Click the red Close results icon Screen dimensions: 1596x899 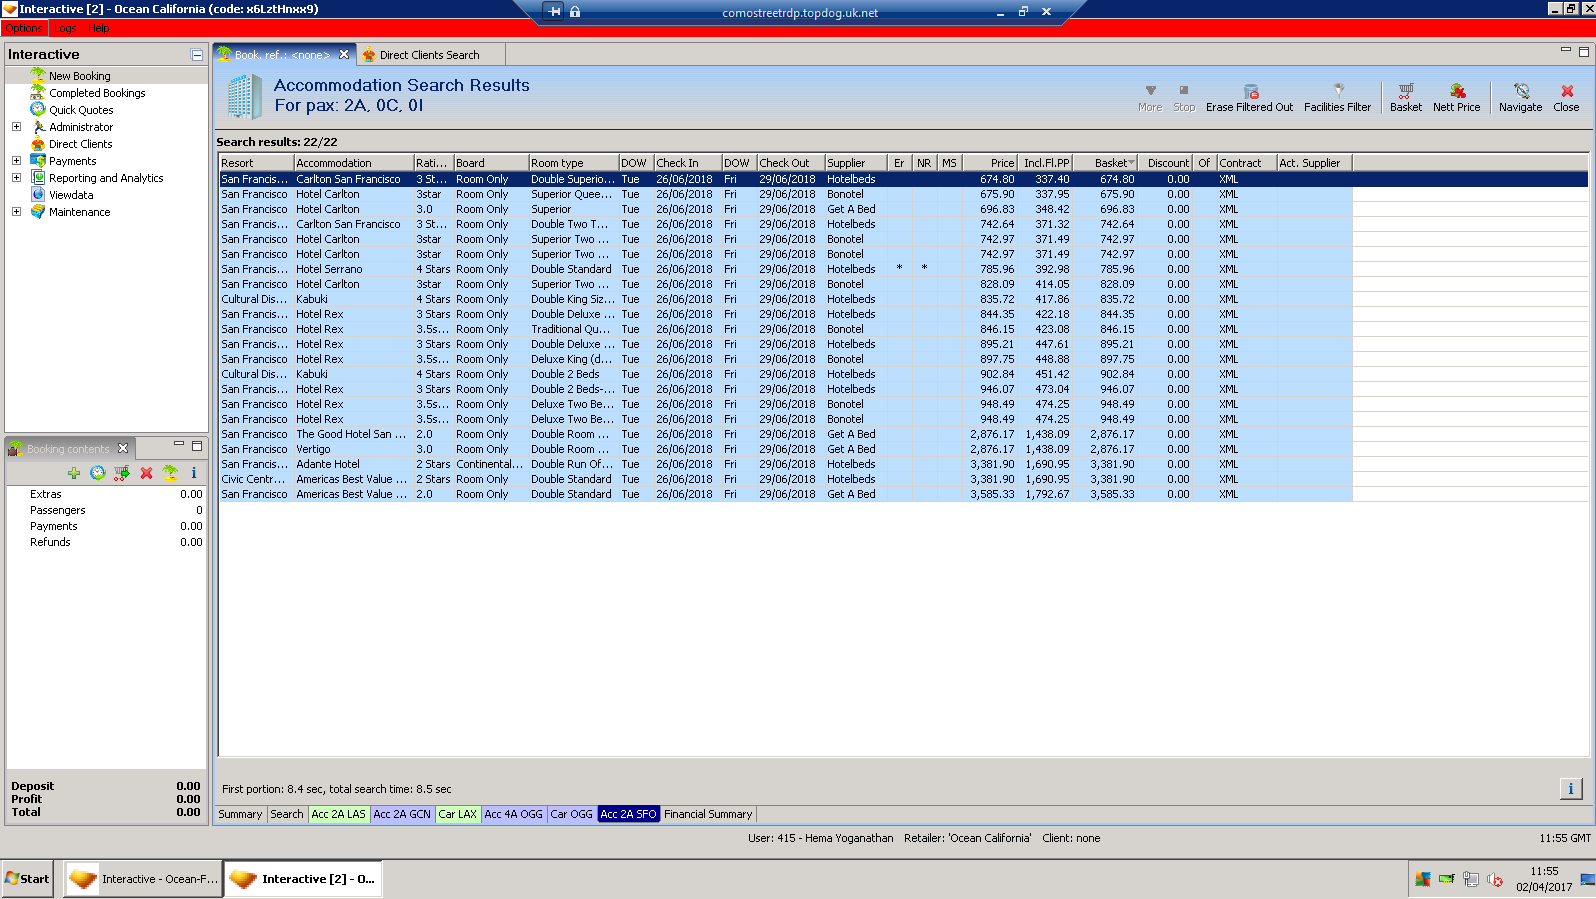[x=1567, y=91]
